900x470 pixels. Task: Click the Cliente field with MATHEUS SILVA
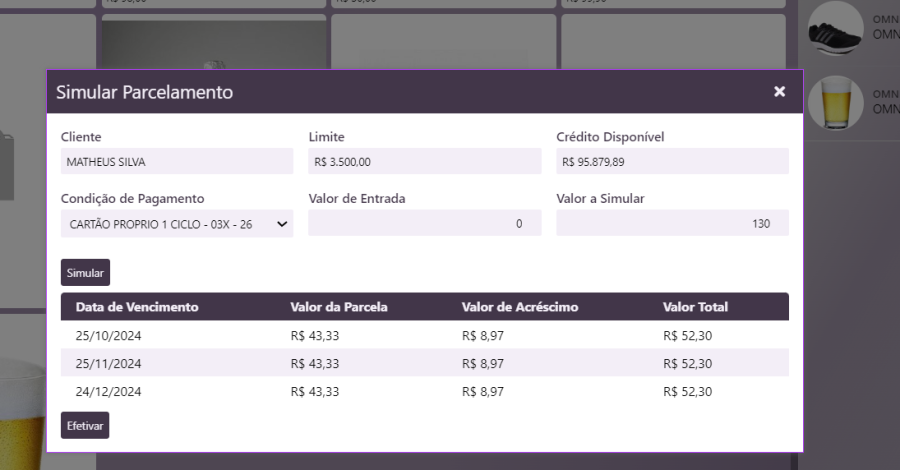coord(176,162)
